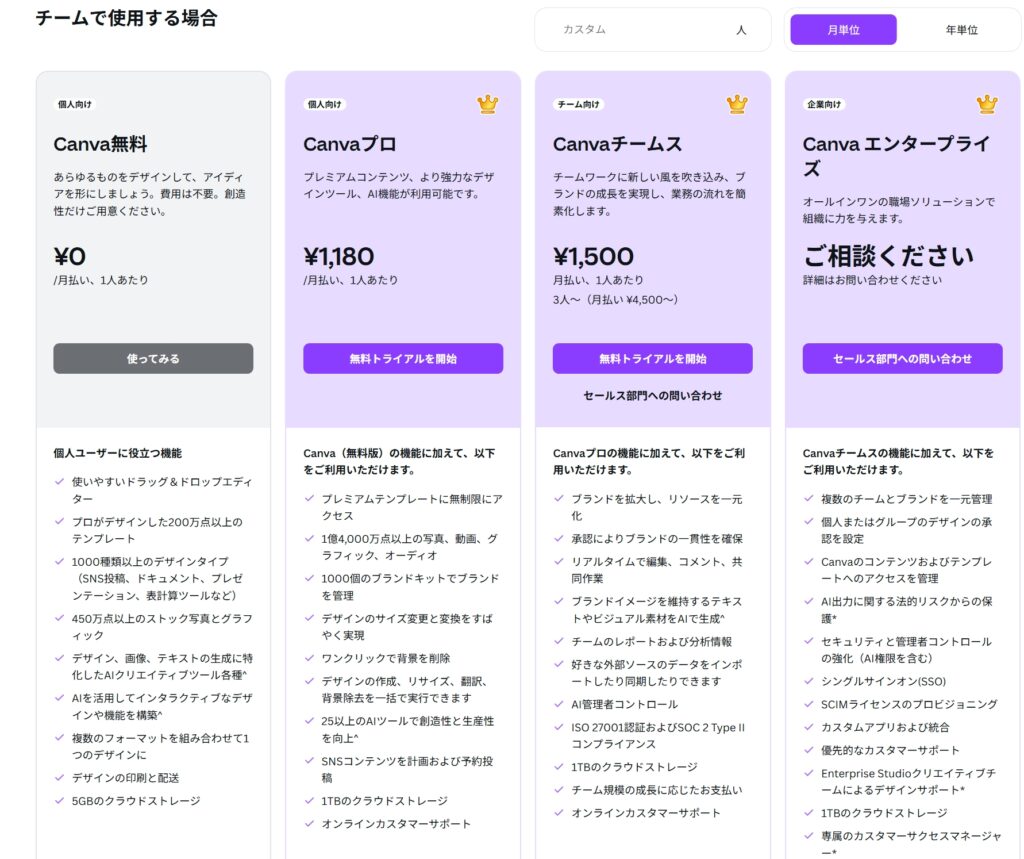Click the checkmark beside 承認によりブランドの一貫性を確保
This screenshot has height=859, width=1024.
pos(559,538)
